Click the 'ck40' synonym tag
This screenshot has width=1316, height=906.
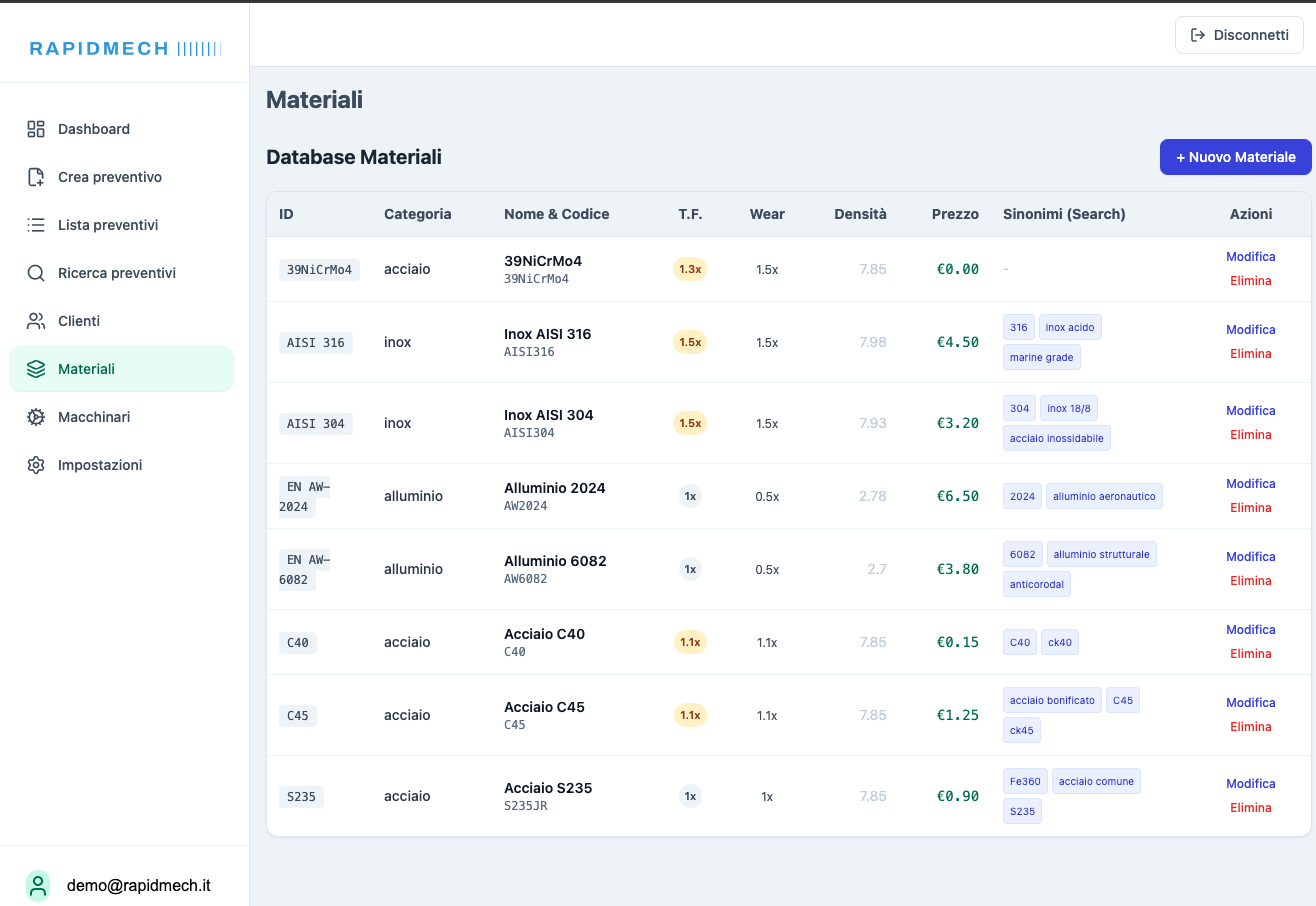pos(1059,642)
